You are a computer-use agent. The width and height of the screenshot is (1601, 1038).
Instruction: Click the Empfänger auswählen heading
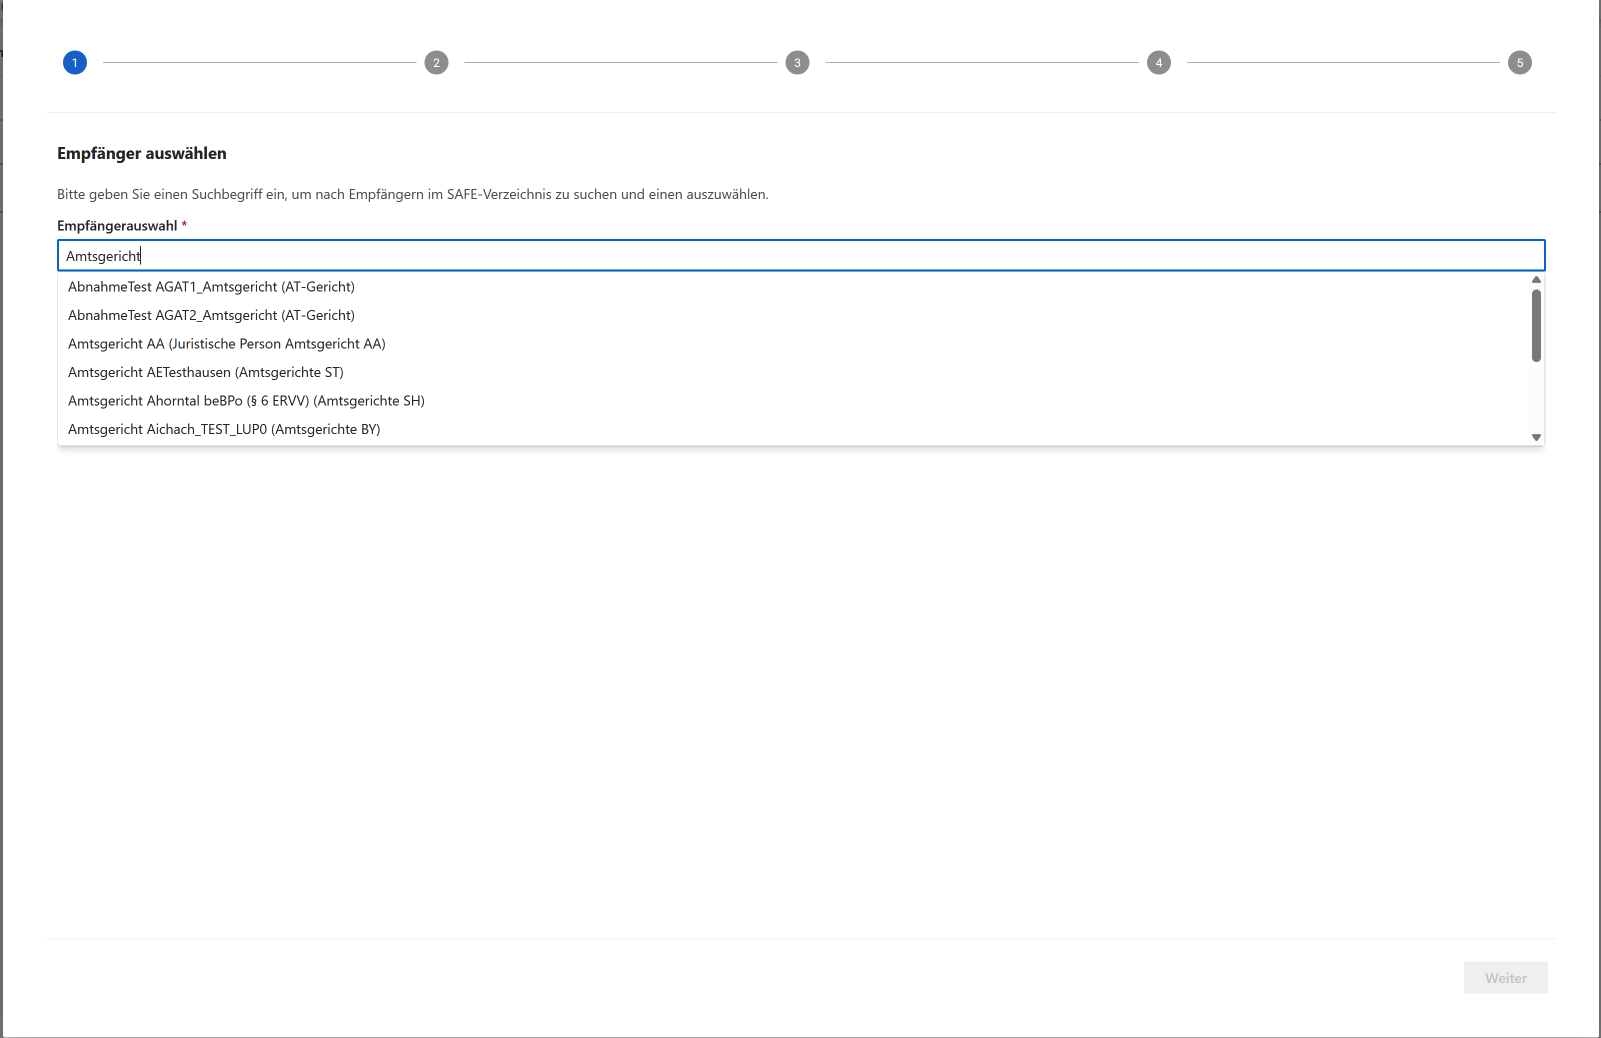pos(142,153)
